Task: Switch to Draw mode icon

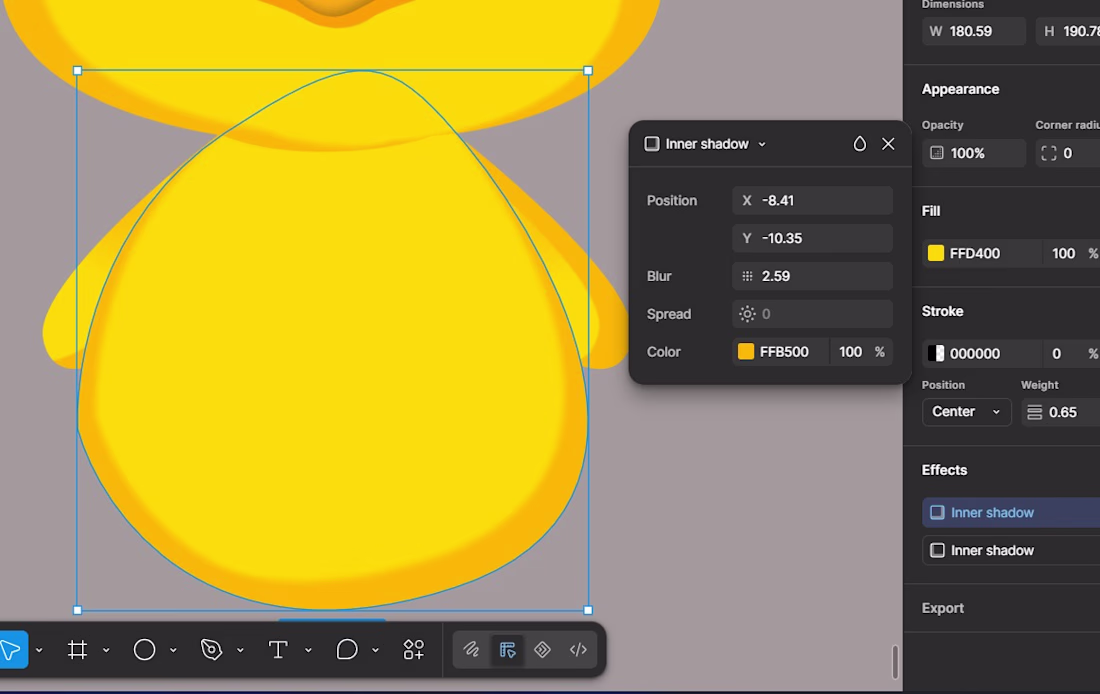Action: point(471,650)
